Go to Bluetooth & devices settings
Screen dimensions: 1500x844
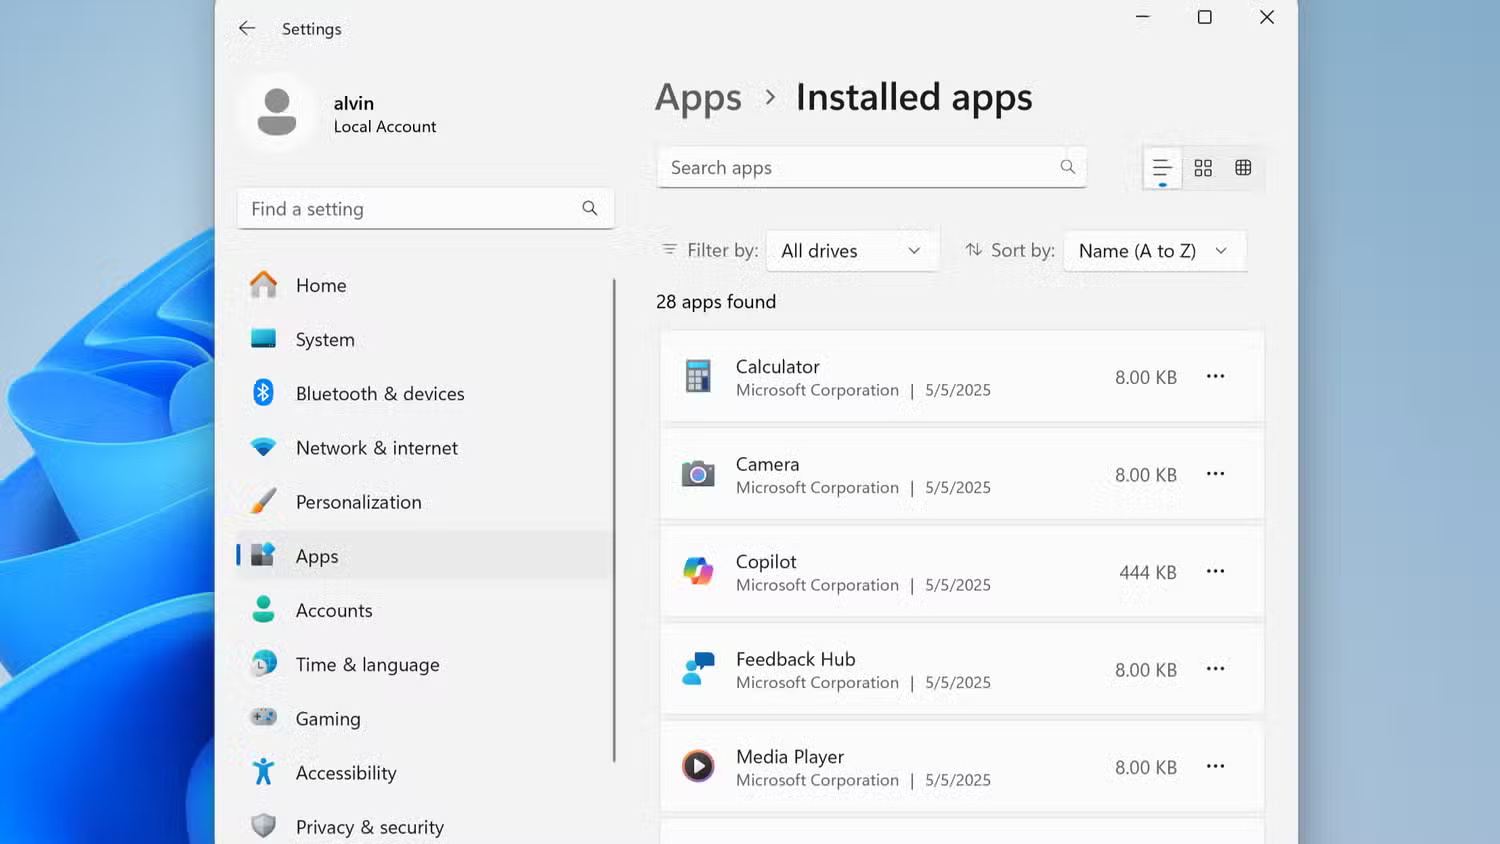click(x=380, y=394)
